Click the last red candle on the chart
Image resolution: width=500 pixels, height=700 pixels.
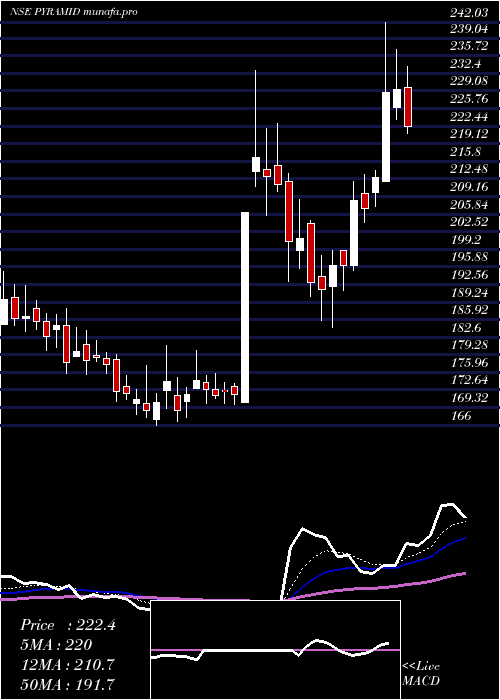point(408,107)
